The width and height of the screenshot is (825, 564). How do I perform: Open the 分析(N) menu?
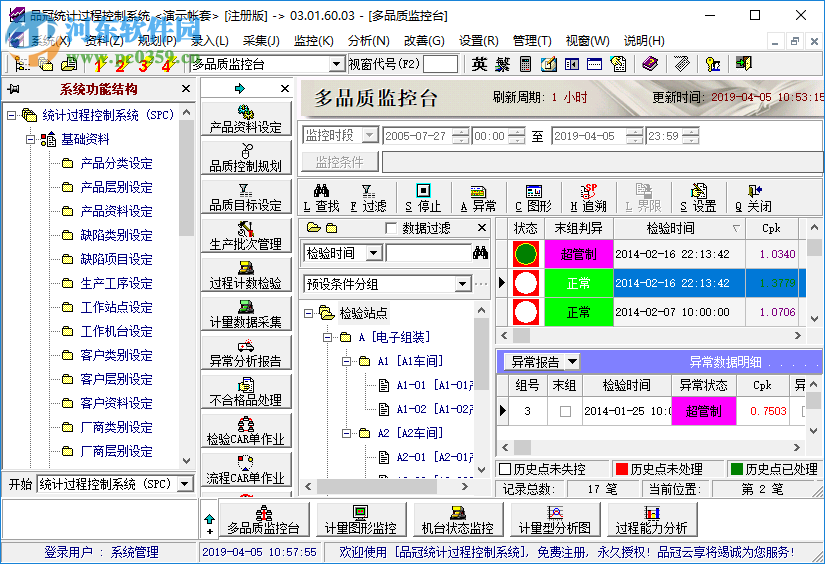[368, 41]
